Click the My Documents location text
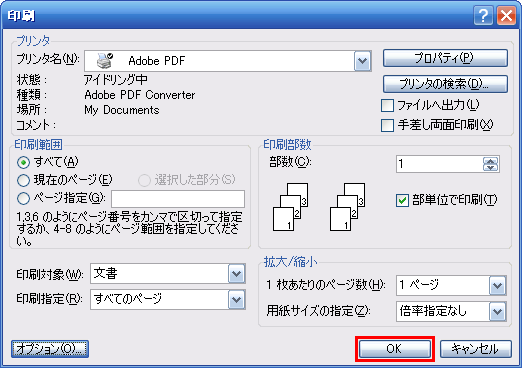522x368 pixels. coord(122,110)
